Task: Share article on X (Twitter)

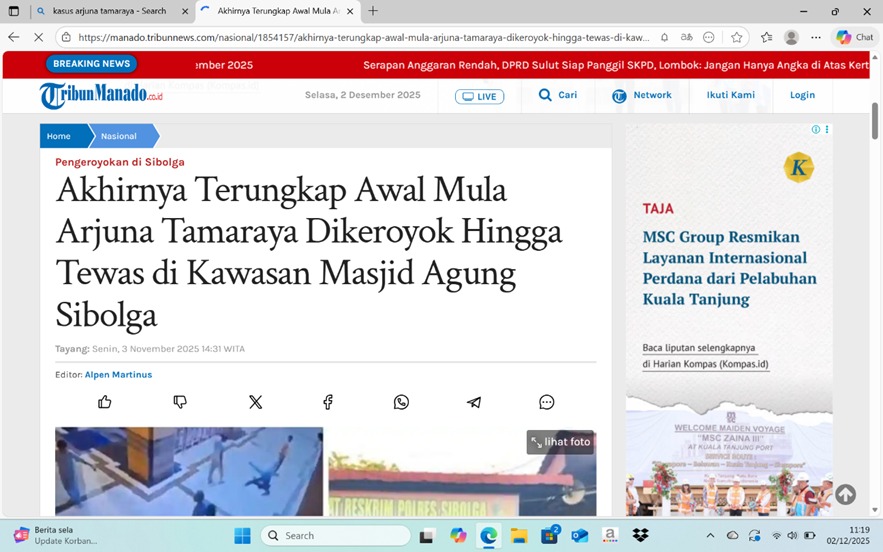Action: click(255, 402)
